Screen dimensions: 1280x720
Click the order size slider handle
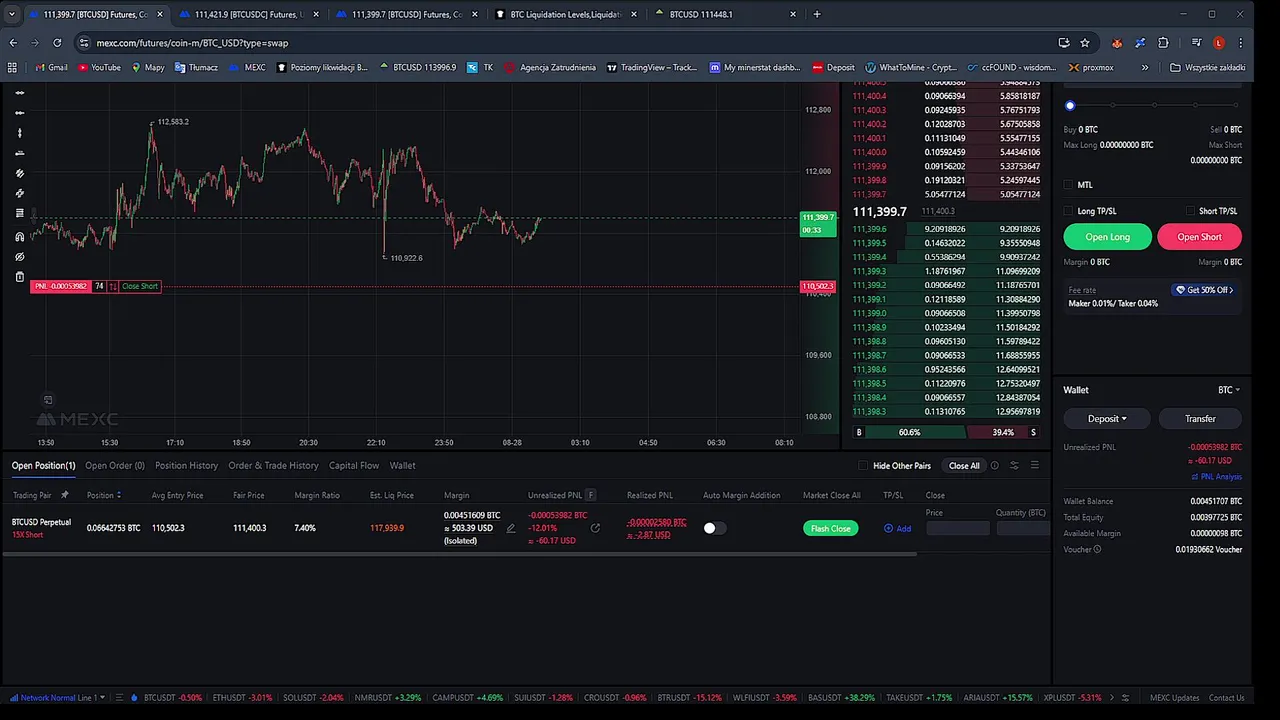[x=1070, y=105]
